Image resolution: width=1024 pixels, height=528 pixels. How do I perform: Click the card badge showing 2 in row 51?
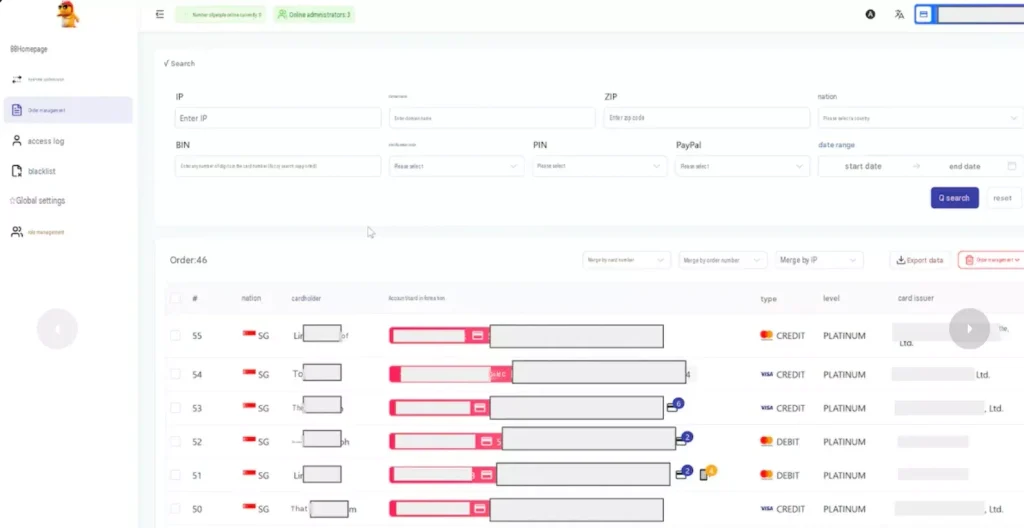684,472
